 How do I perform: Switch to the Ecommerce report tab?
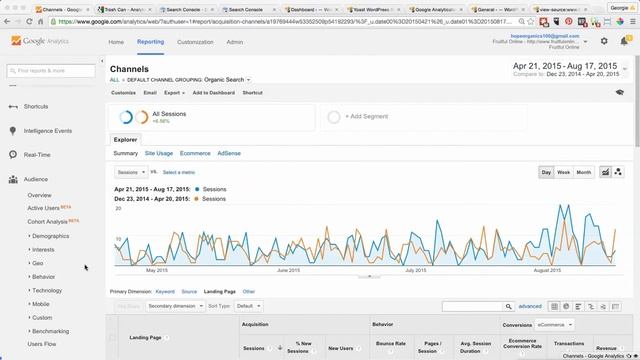pyautogui.click(x=195, y=153)
